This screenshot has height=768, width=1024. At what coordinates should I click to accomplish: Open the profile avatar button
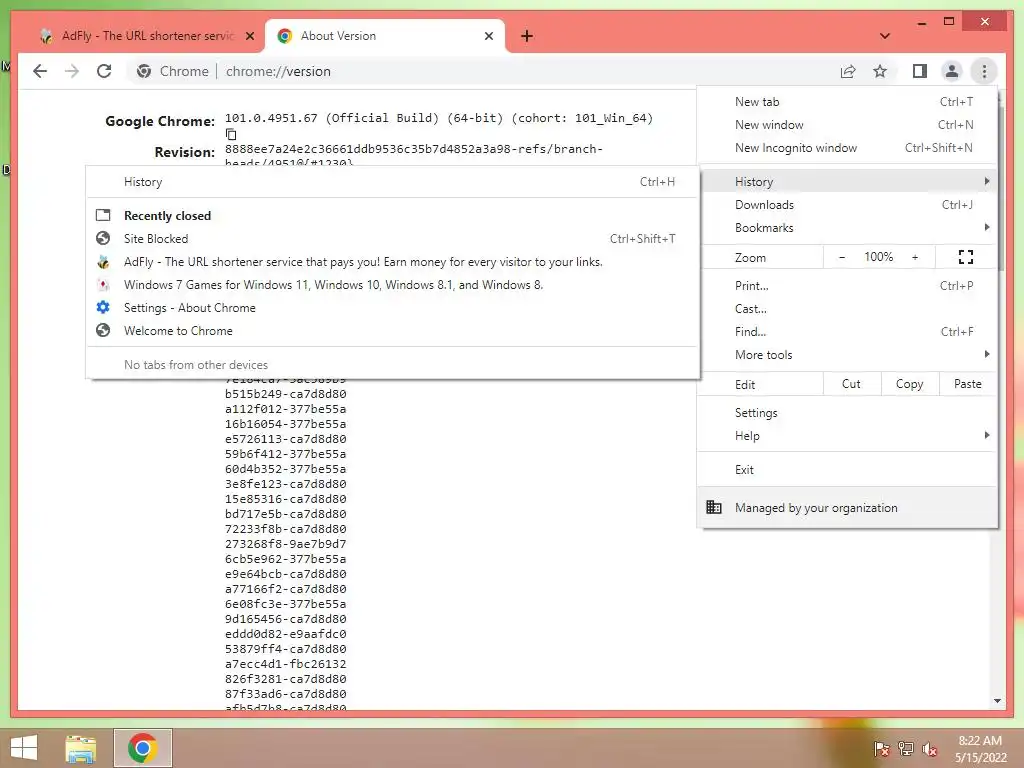(x=952, y=71)
